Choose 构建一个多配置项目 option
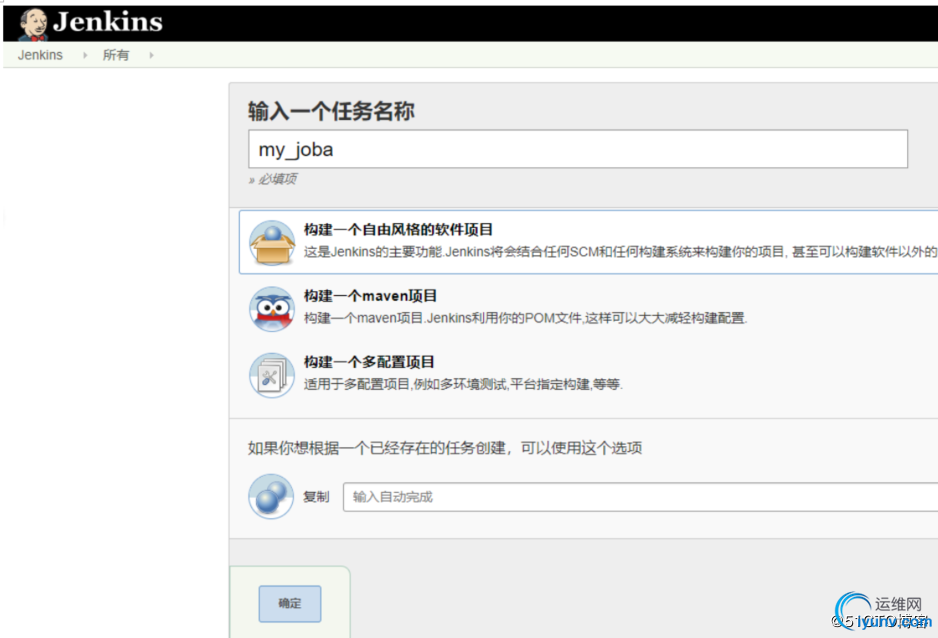Screen dimensions: 938x638 [x=369, y=362]
